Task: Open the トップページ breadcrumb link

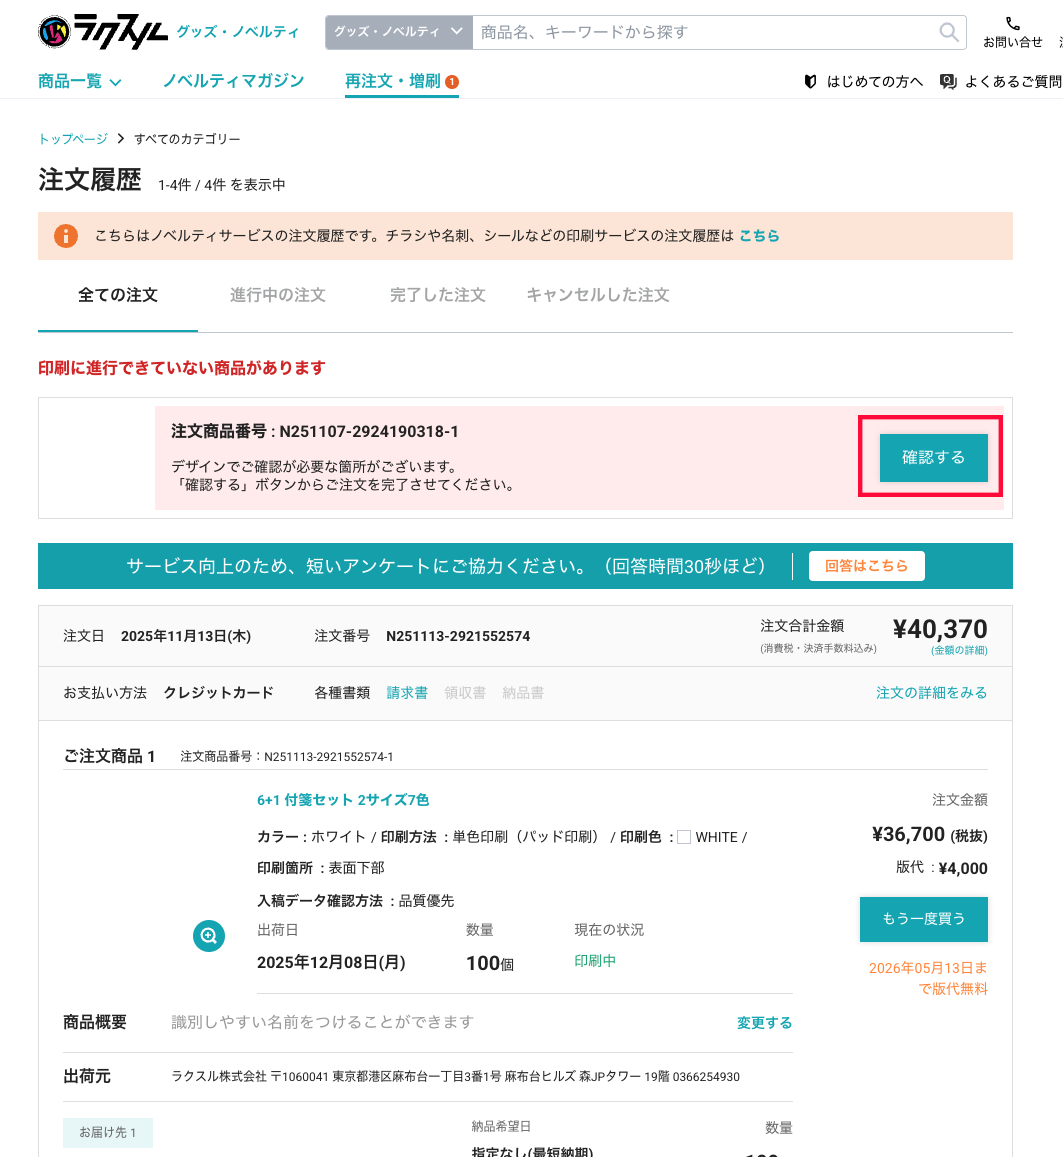Action: pyautogui.click(x=73, y=139)
